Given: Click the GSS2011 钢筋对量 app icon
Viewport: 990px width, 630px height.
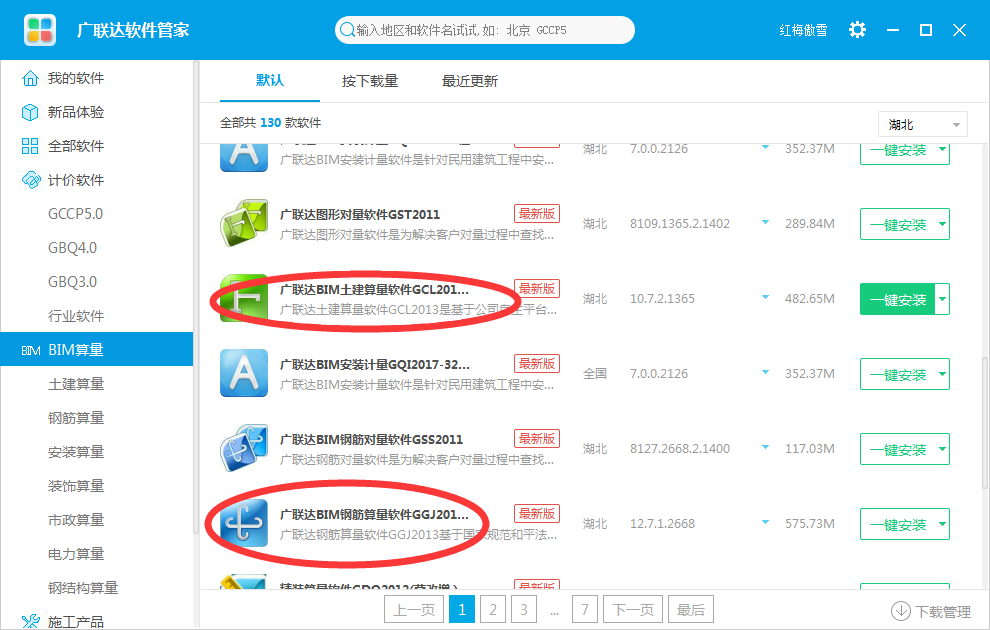Looking at the screenshot, I should tap(244, 448).
